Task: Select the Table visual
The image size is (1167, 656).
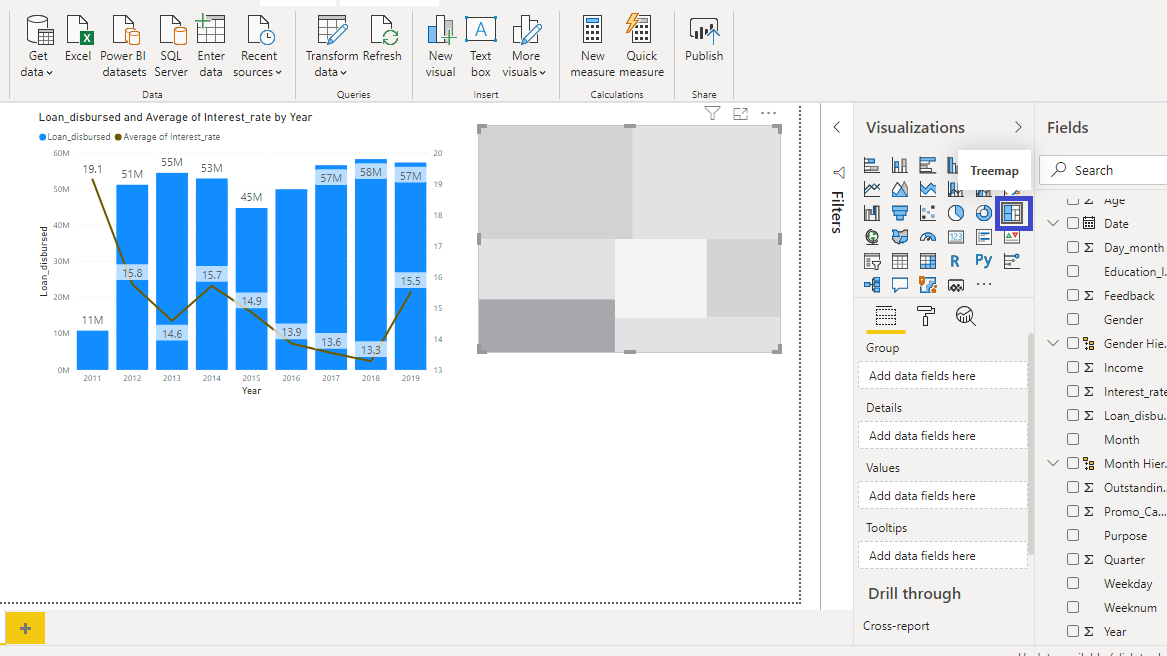Action: click(900, 261)
